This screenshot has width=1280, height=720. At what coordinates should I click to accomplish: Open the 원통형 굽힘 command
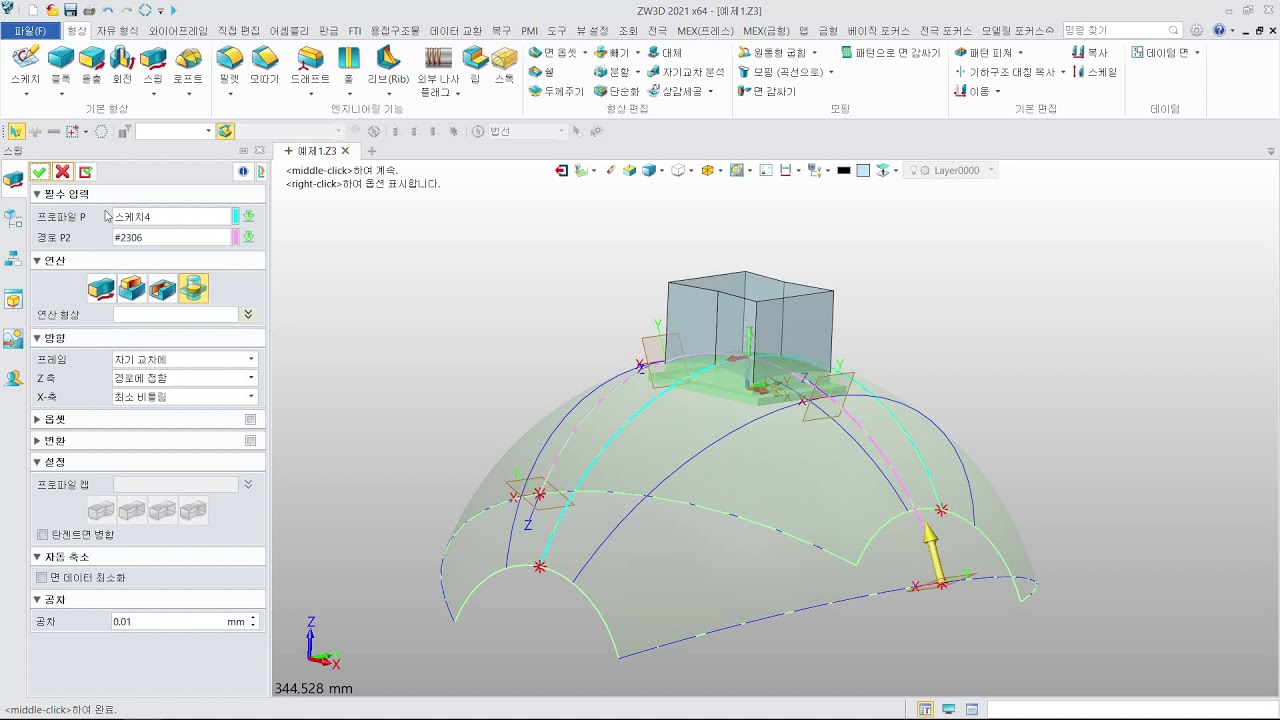tap(777, 53)
